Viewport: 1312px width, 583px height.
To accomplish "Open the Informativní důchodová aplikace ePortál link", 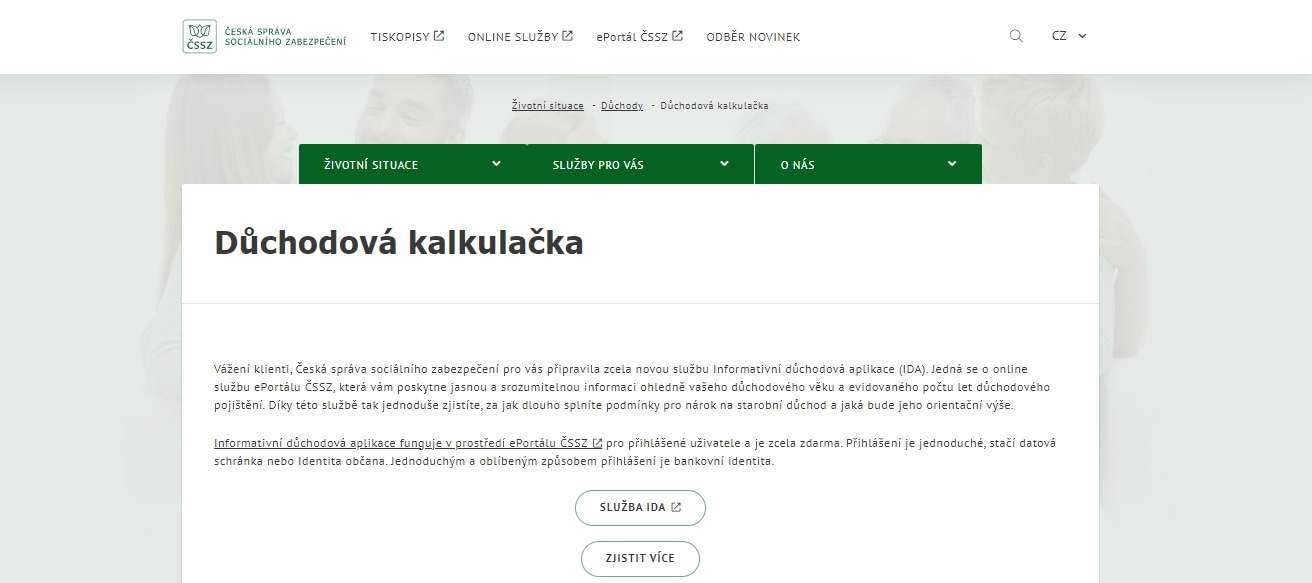I will 408,443.
